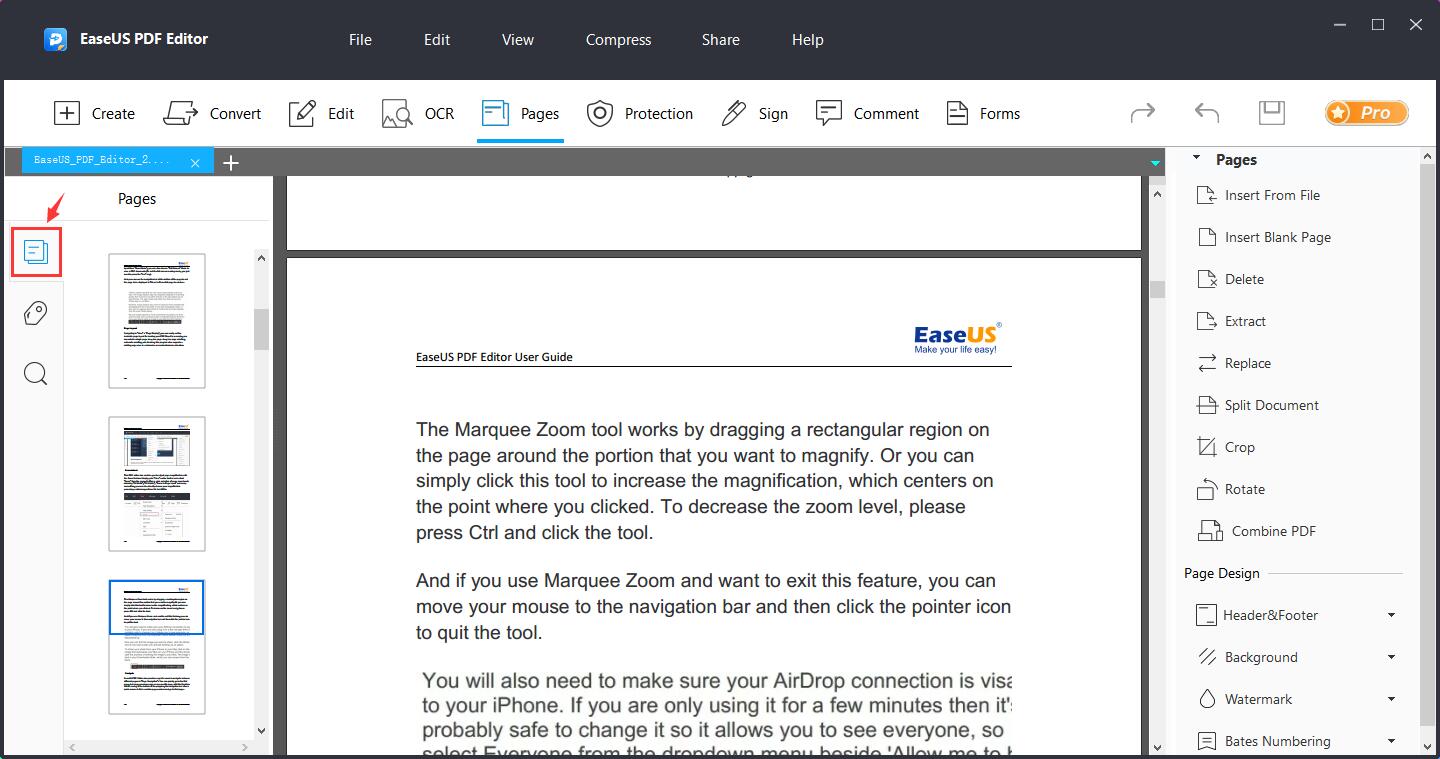Open the Forms tool
Screen dimensions: 1440x759
[x=983, y=113]
